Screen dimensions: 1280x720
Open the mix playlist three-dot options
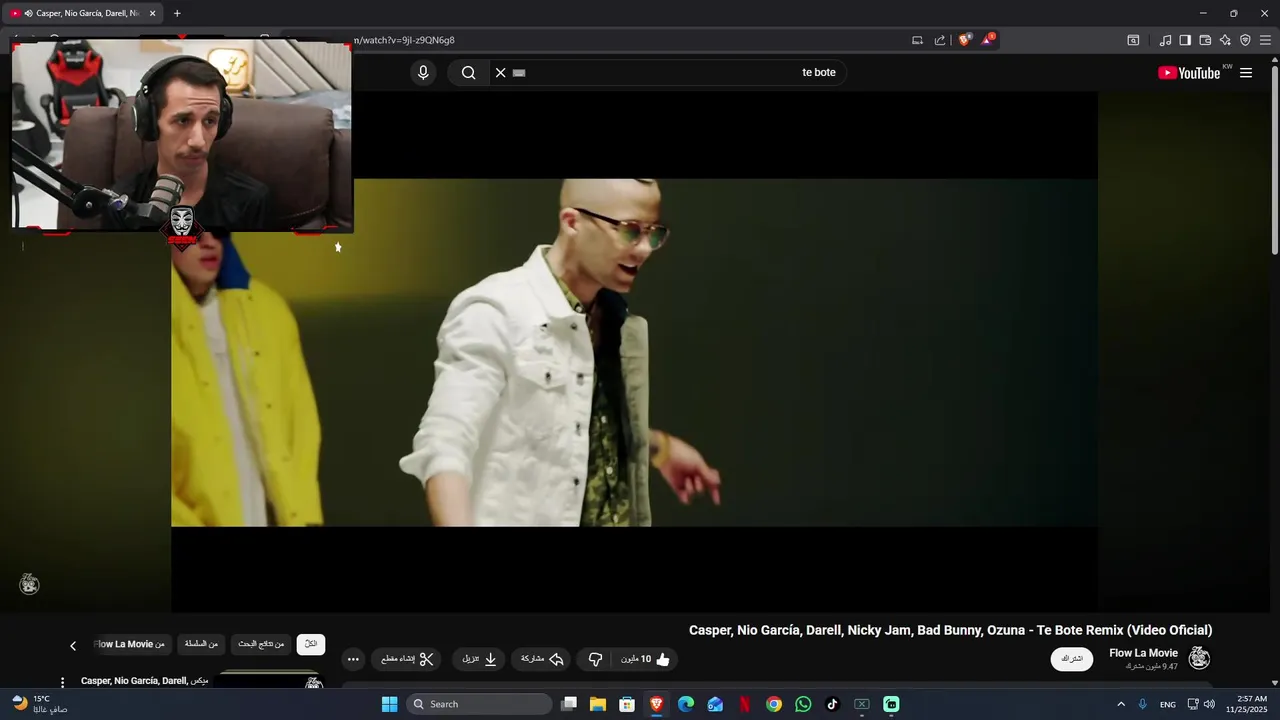[62, 682]
